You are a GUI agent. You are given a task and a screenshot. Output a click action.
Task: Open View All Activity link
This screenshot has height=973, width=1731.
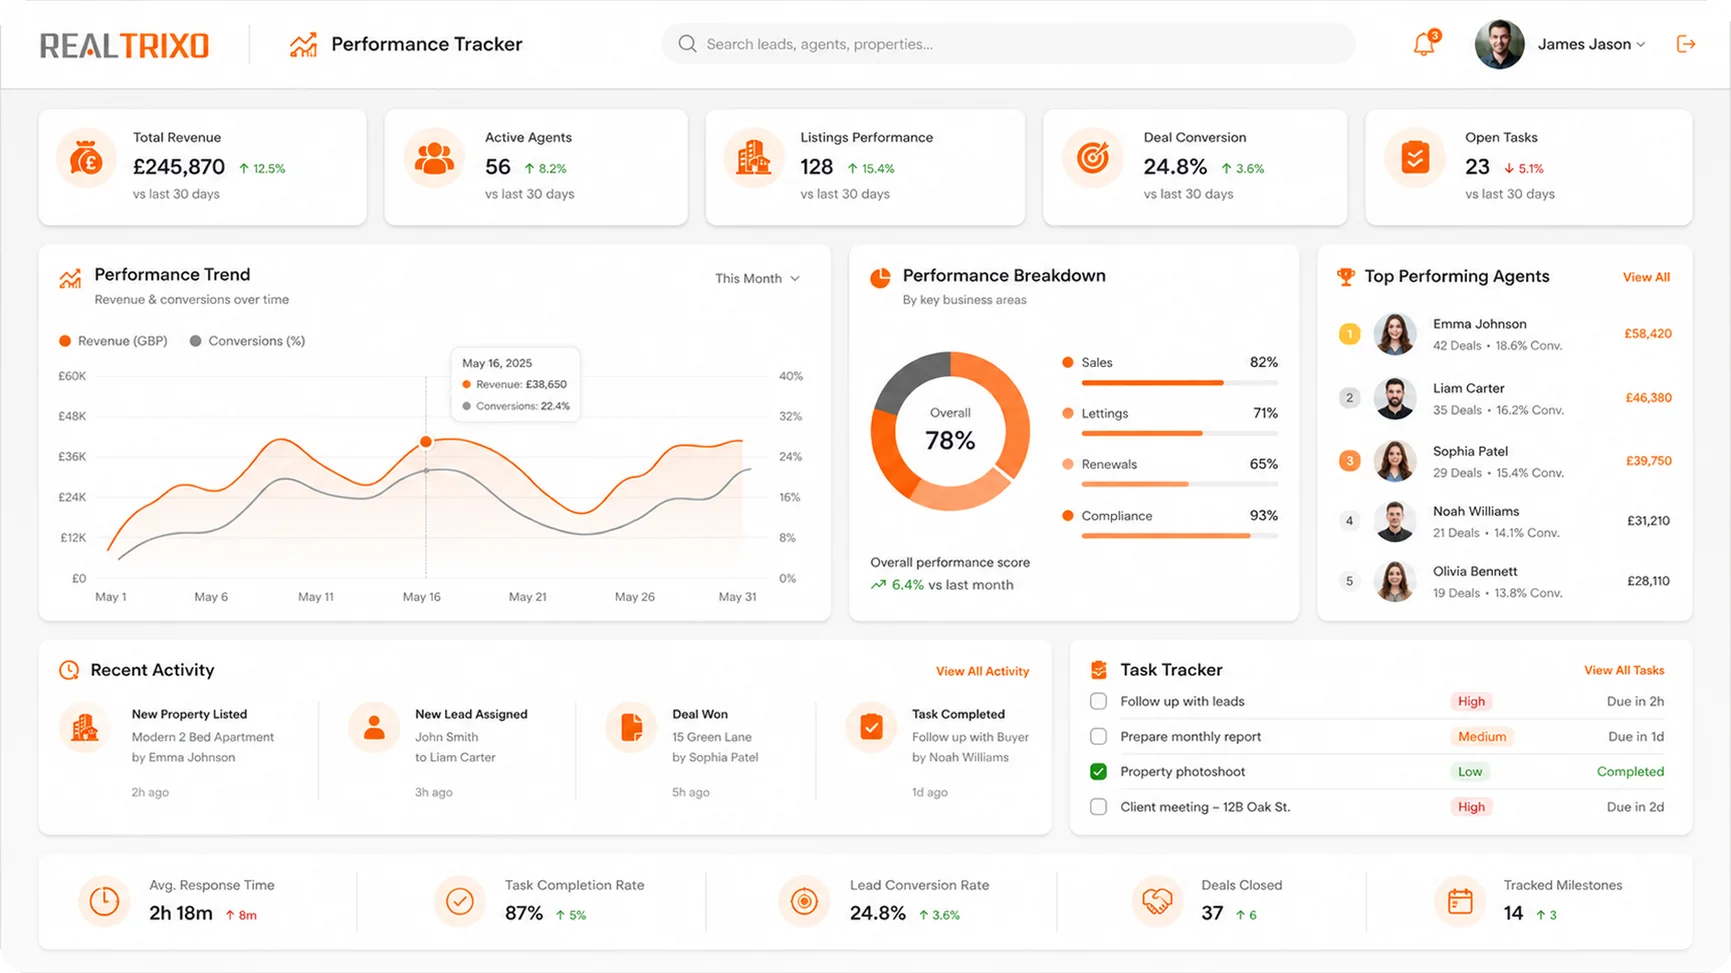(982, 671)
